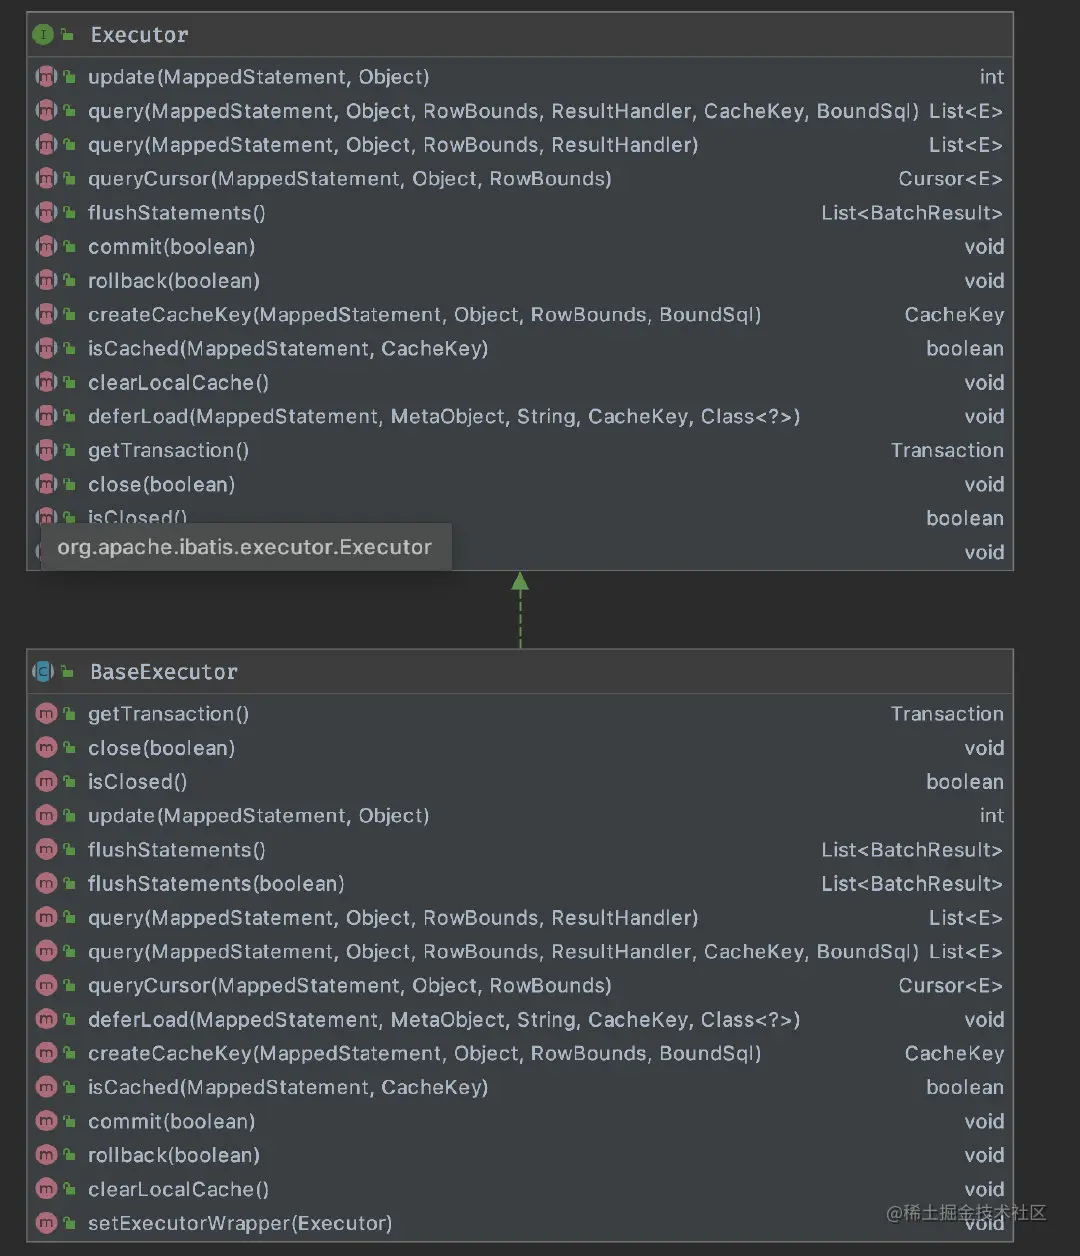
Task: Click the interface icon beside Executor title
Action: 43,35
